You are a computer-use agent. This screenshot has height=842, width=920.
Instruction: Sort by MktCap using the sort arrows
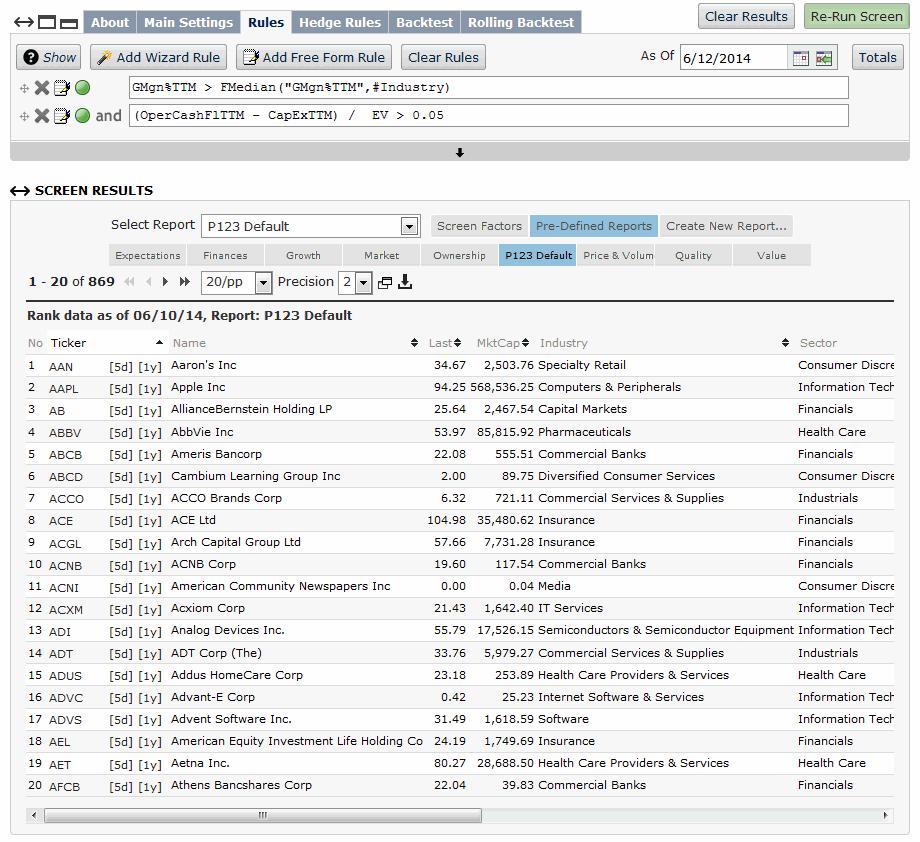[x=526, y=343]
